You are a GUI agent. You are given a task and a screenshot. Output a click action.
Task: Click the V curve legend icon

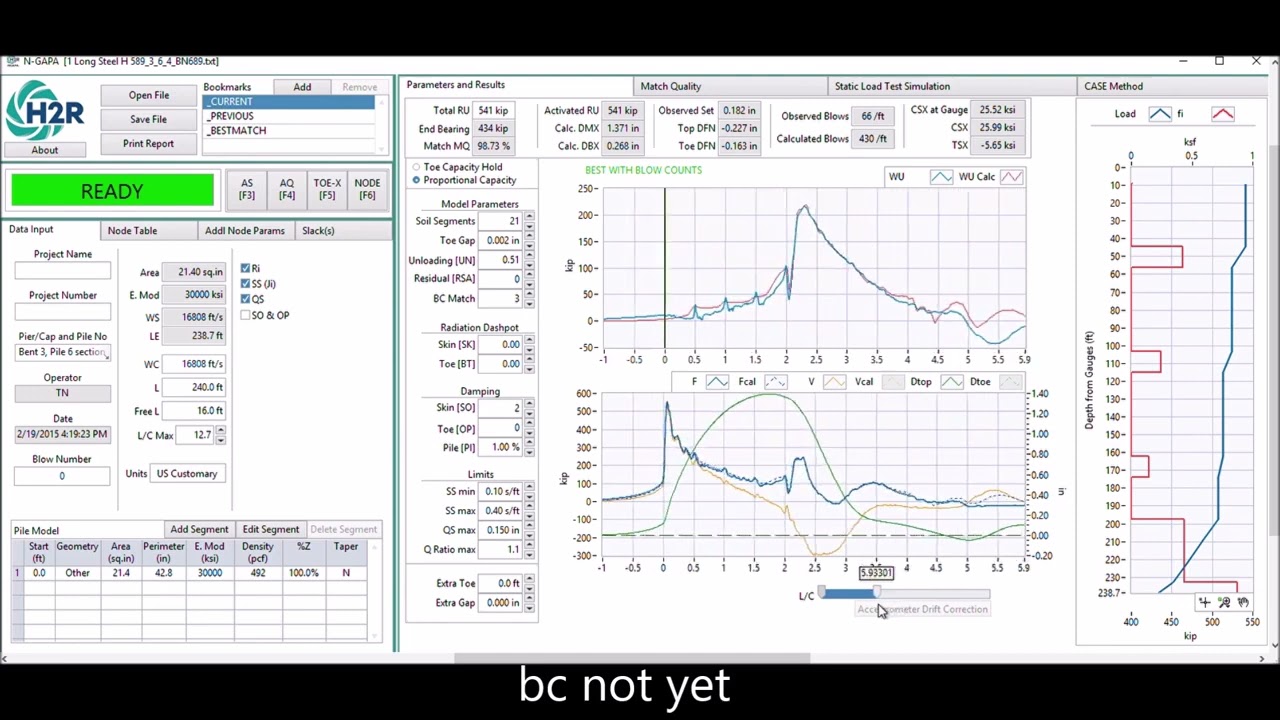(835, 382)
